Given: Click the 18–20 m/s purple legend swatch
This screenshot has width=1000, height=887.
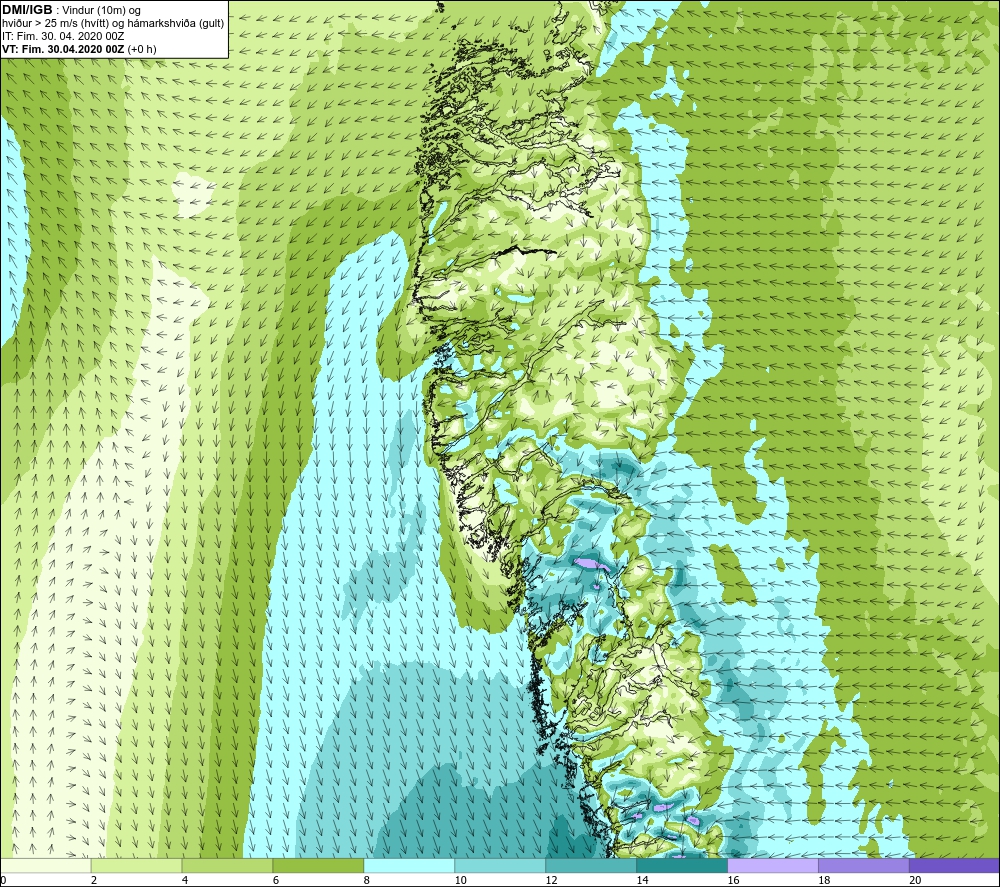Looking at the screenshot, I should click(x=864, y=865).
